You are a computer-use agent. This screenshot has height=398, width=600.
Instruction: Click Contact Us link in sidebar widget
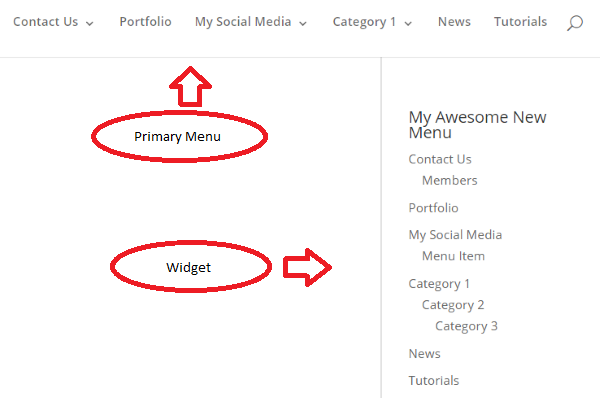coord(440,159)
